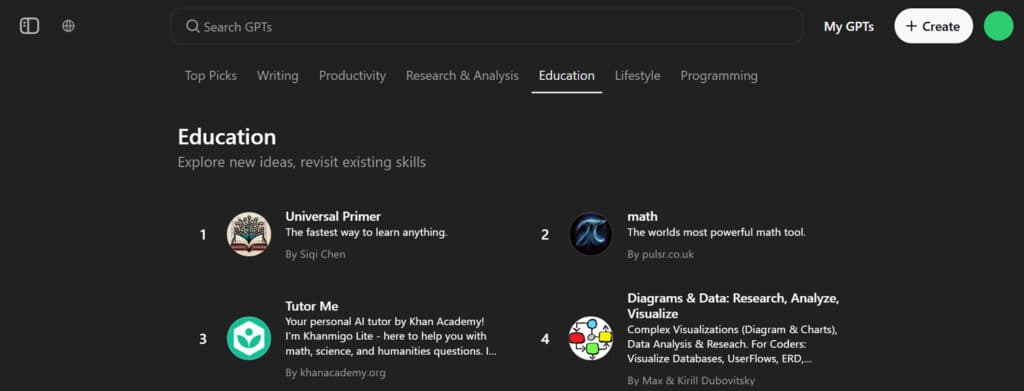Switch to the Writing tab
1024x391 pixels.
tap(278, 76)
